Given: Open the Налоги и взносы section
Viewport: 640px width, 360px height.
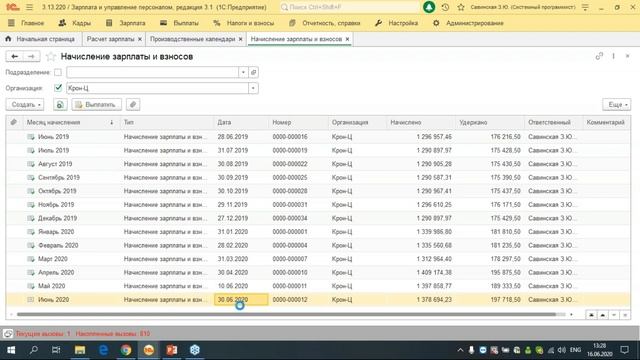Looking at the screenshot, I should click(x=243, y=23).
